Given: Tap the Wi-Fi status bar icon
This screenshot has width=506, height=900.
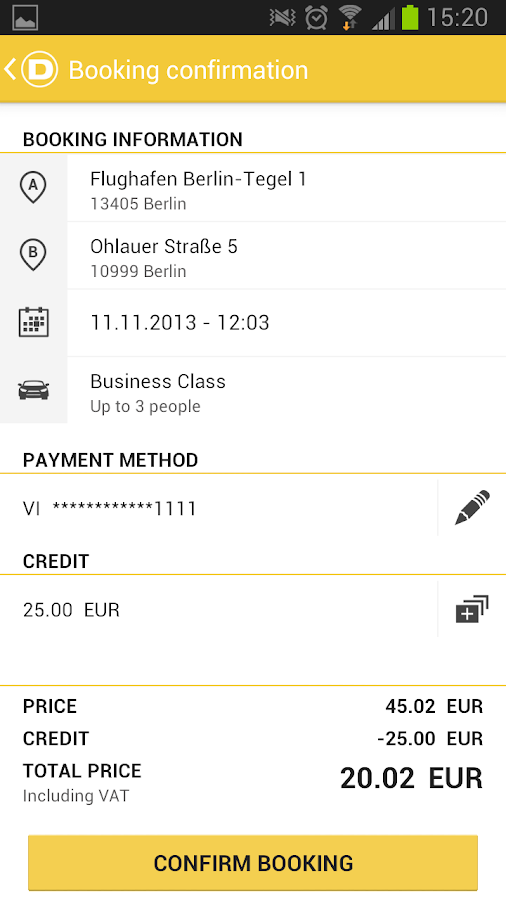Looking at the screenshot, I should click(349, 17).
